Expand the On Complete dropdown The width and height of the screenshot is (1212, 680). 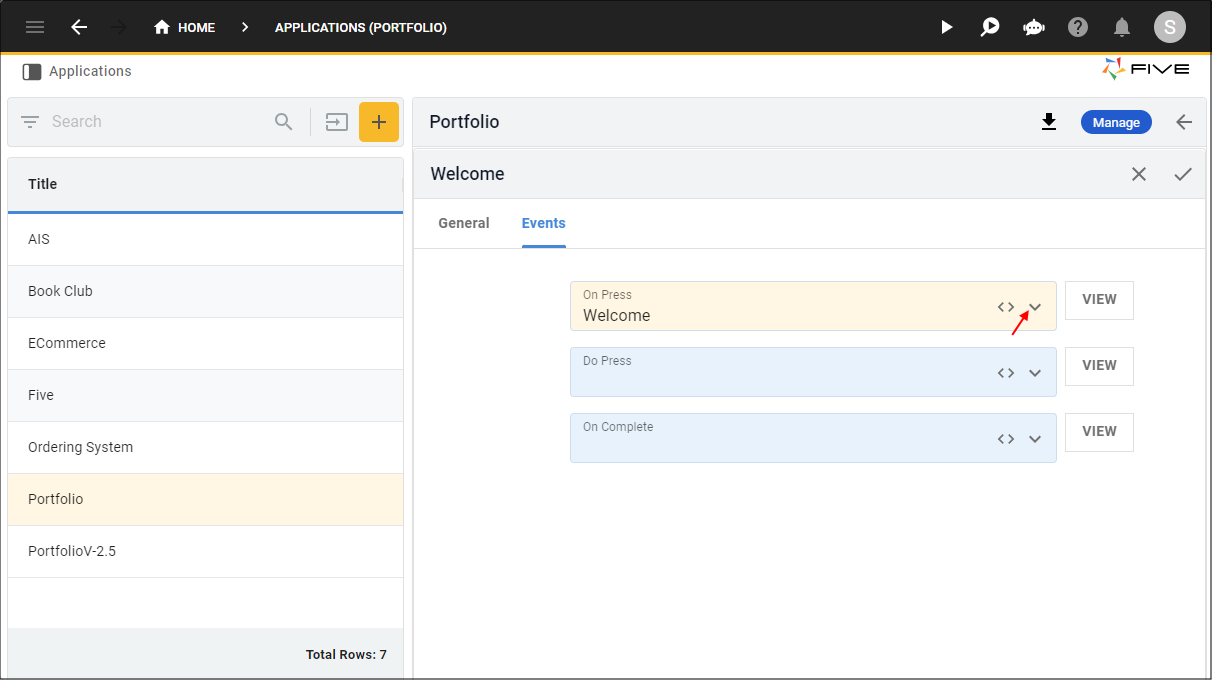pyautogui.click(x=1036, y=439)
